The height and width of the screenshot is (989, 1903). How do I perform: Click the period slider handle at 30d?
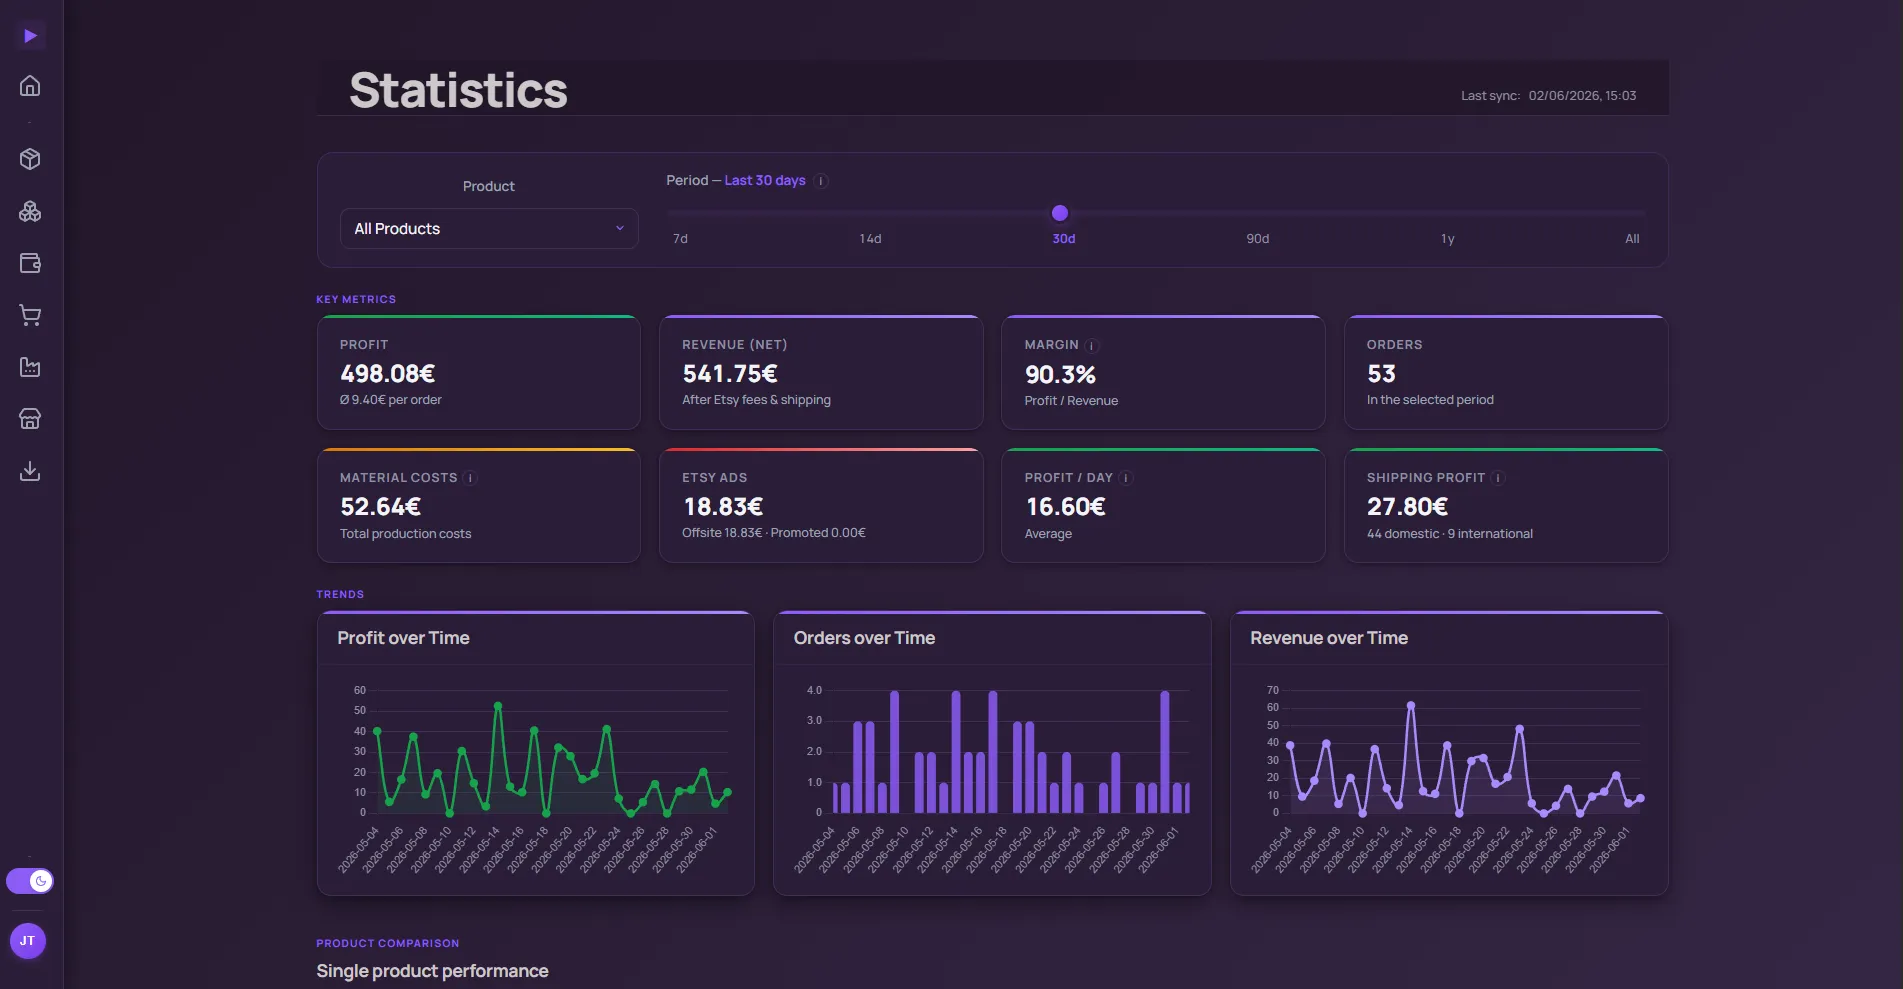tap(1060, 213)
